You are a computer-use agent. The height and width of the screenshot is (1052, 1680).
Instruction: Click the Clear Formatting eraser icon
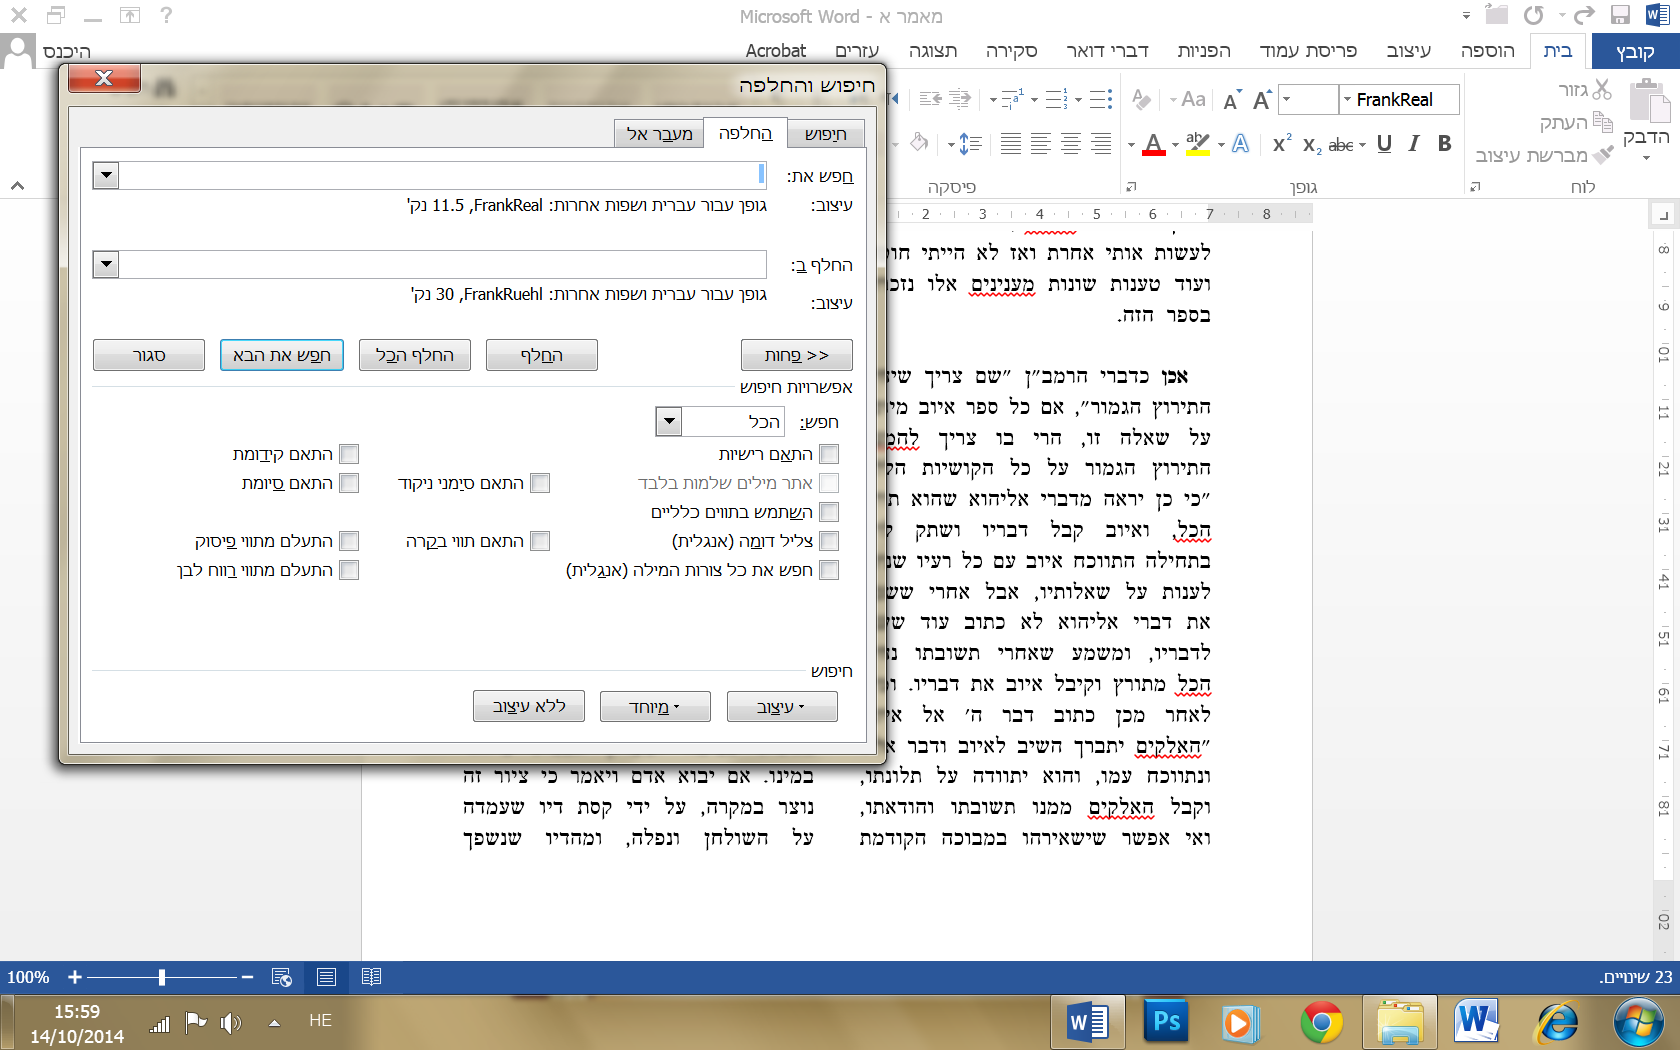pos(1141,99)
